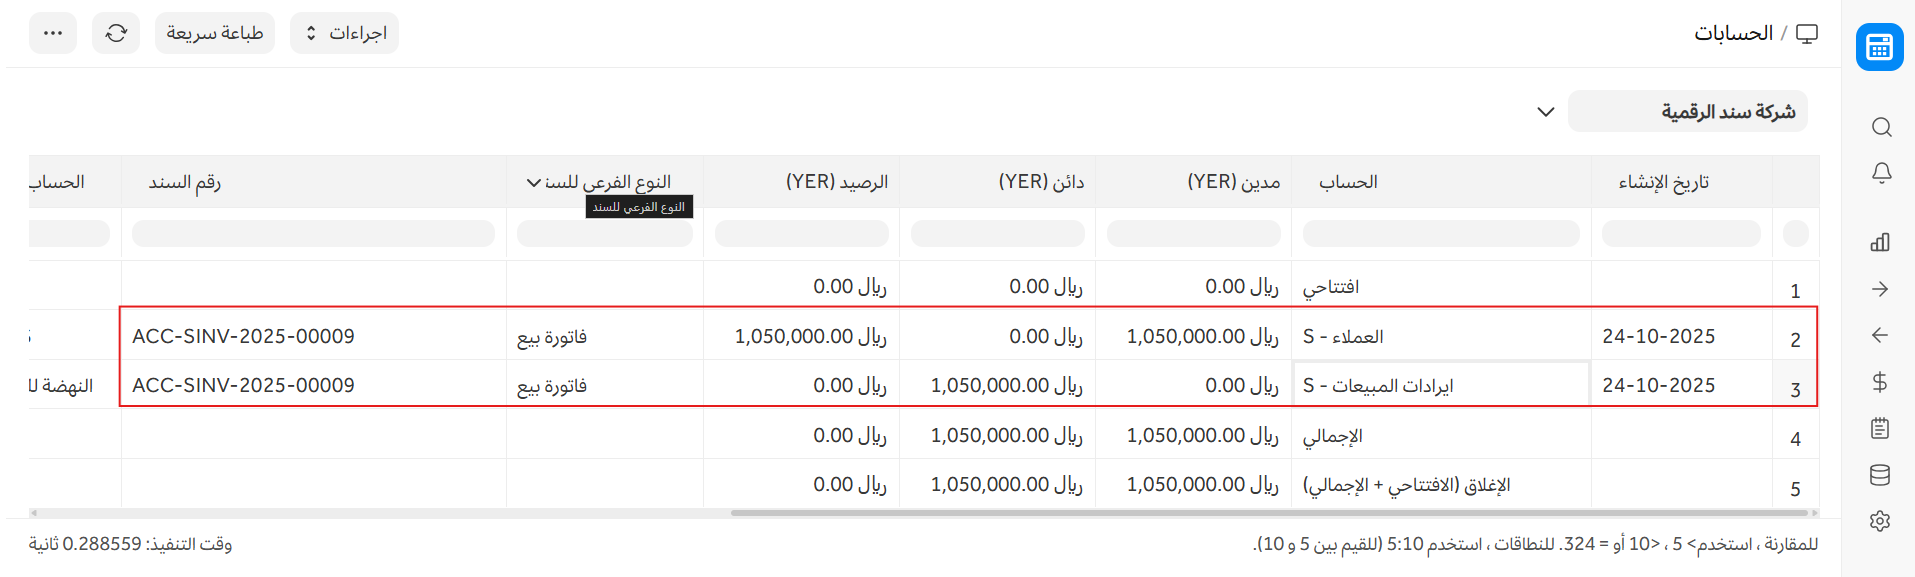1915x577 pixels.
Task: Click the clipboard icon in sidebar
Action: (1880, 428)
